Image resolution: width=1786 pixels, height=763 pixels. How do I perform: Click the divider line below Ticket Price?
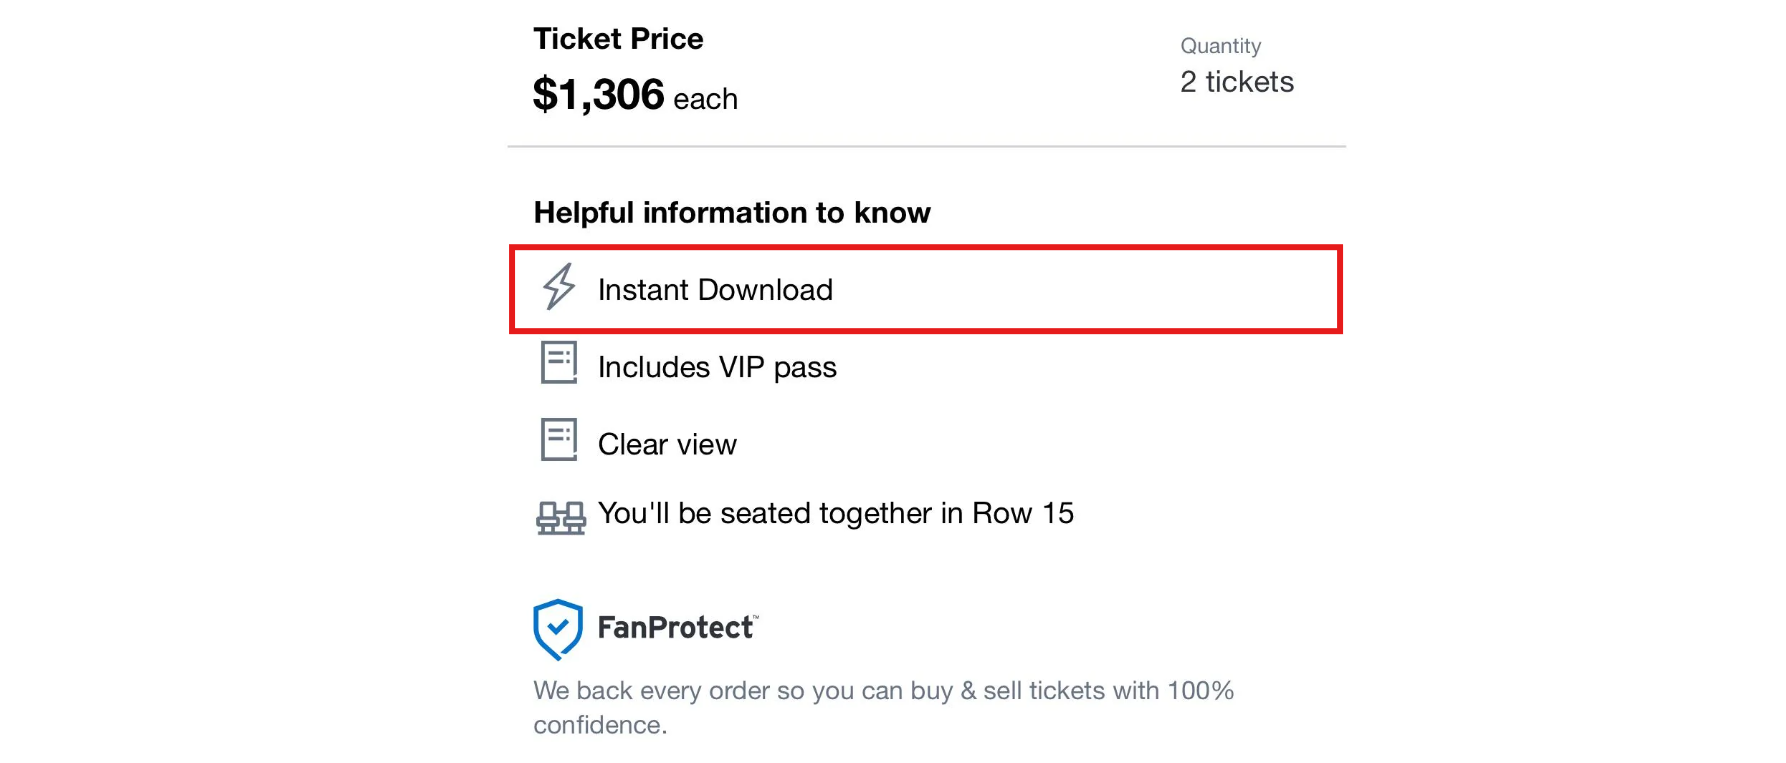[926, 147]
